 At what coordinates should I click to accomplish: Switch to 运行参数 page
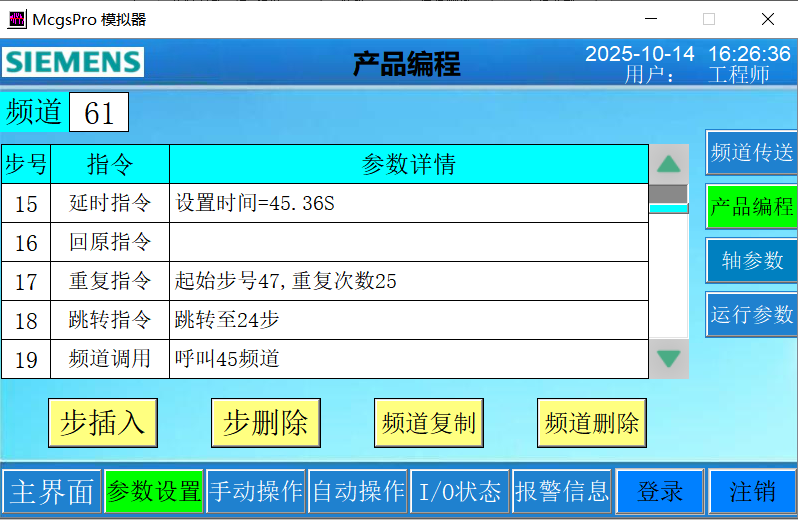point(751,315)
